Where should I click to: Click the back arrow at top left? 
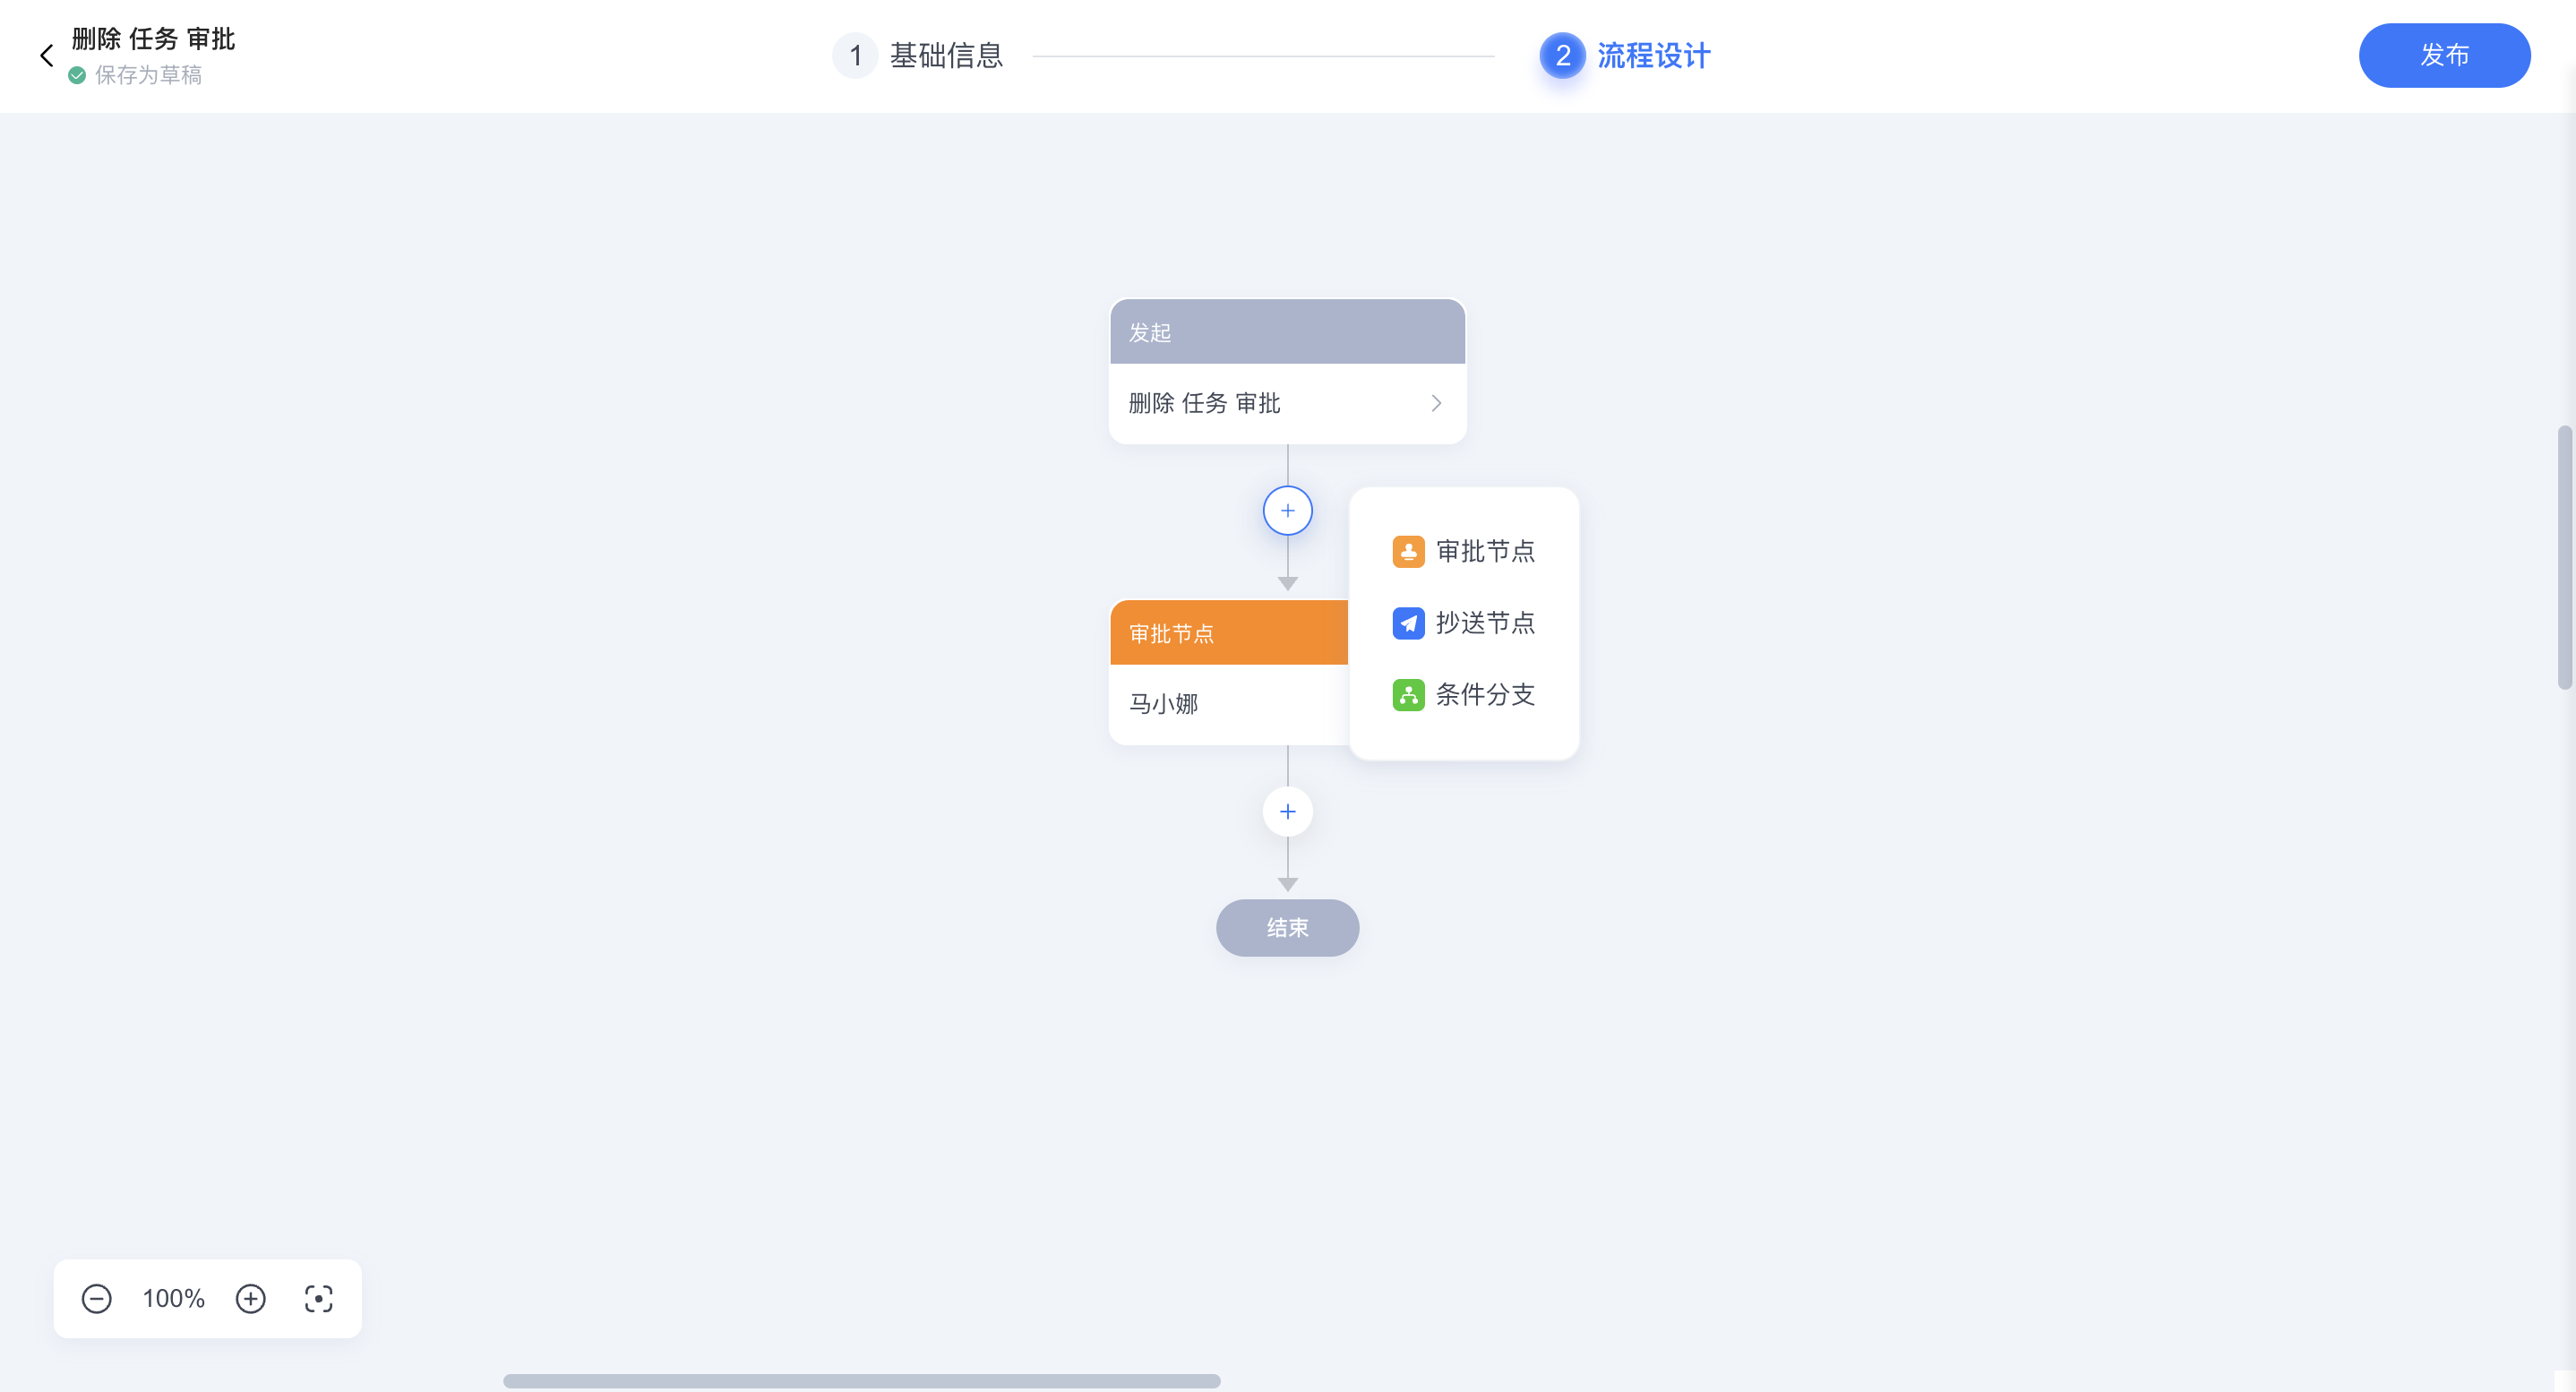(x=46, y=55)
